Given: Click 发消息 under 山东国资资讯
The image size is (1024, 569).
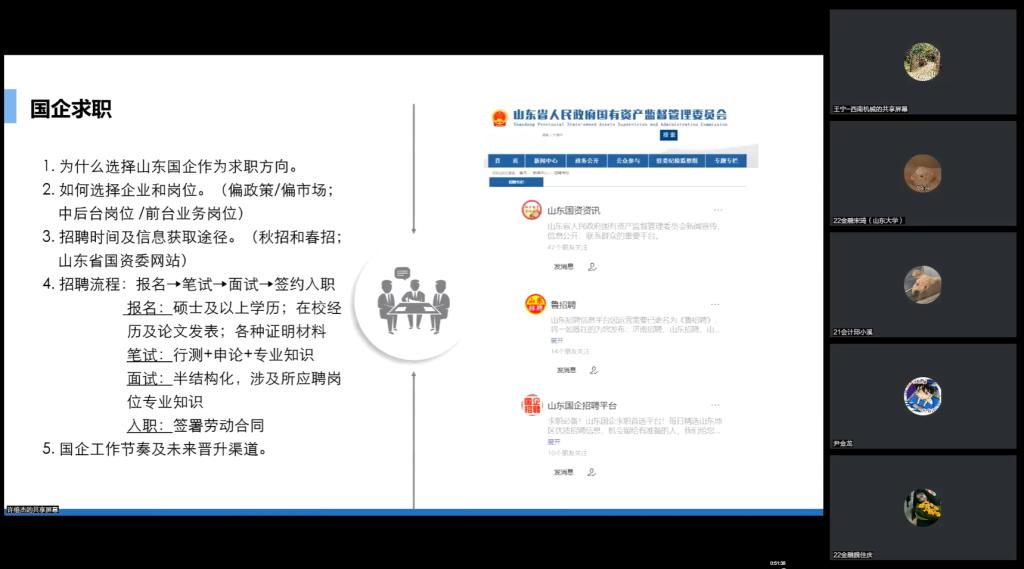Looking at the screenshot, I should 564,267.
